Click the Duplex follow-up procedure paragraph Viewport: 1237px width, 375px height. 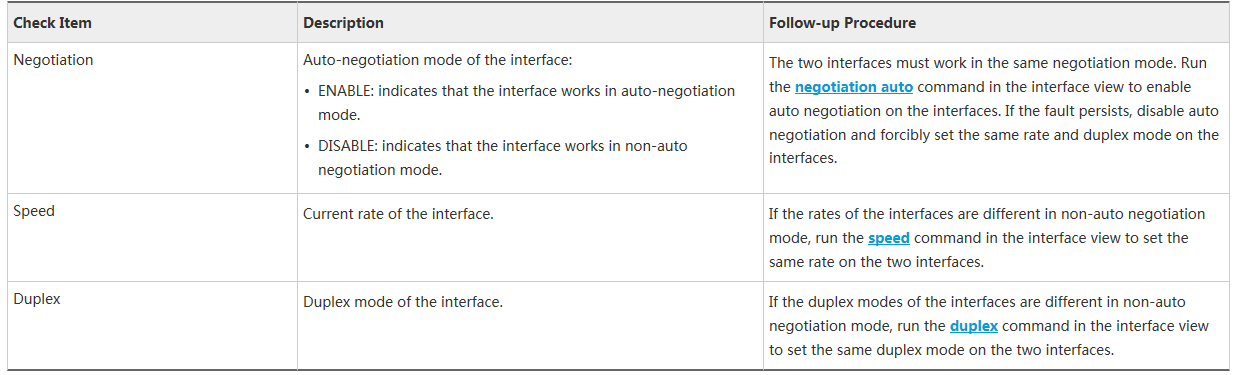tap(990, 326)
